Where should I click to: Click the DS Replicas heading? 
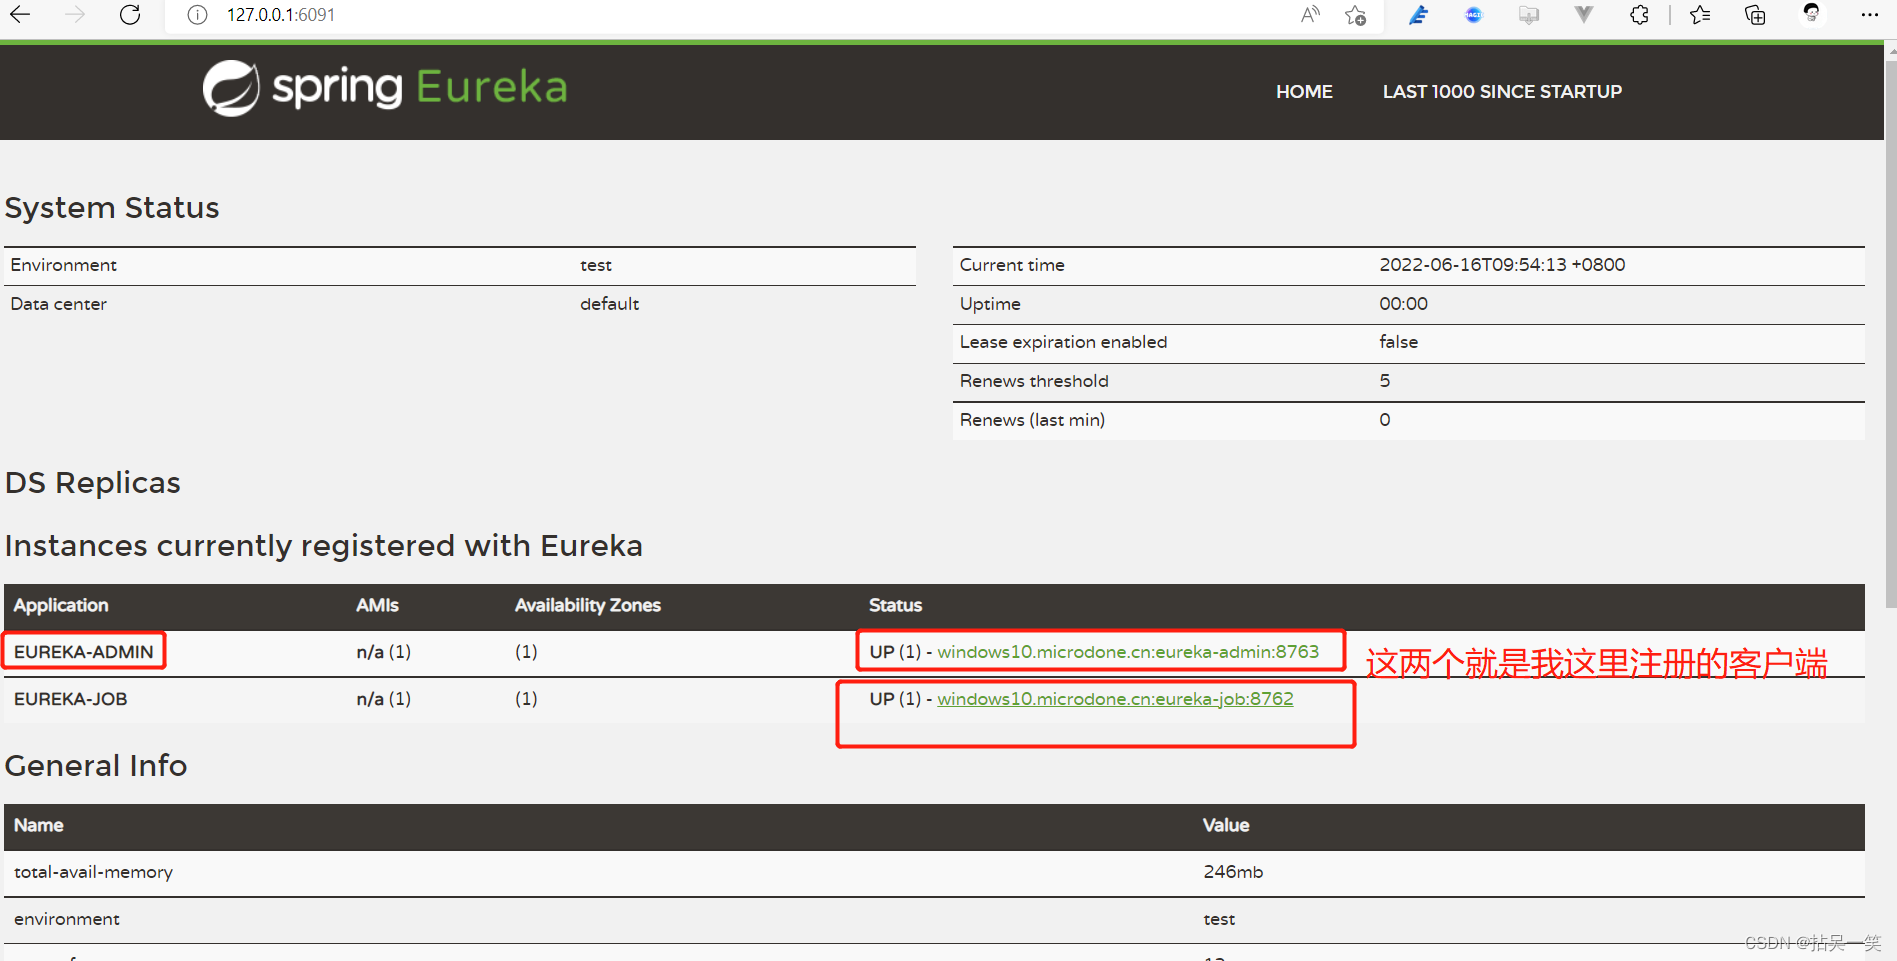tap(93, 483)
